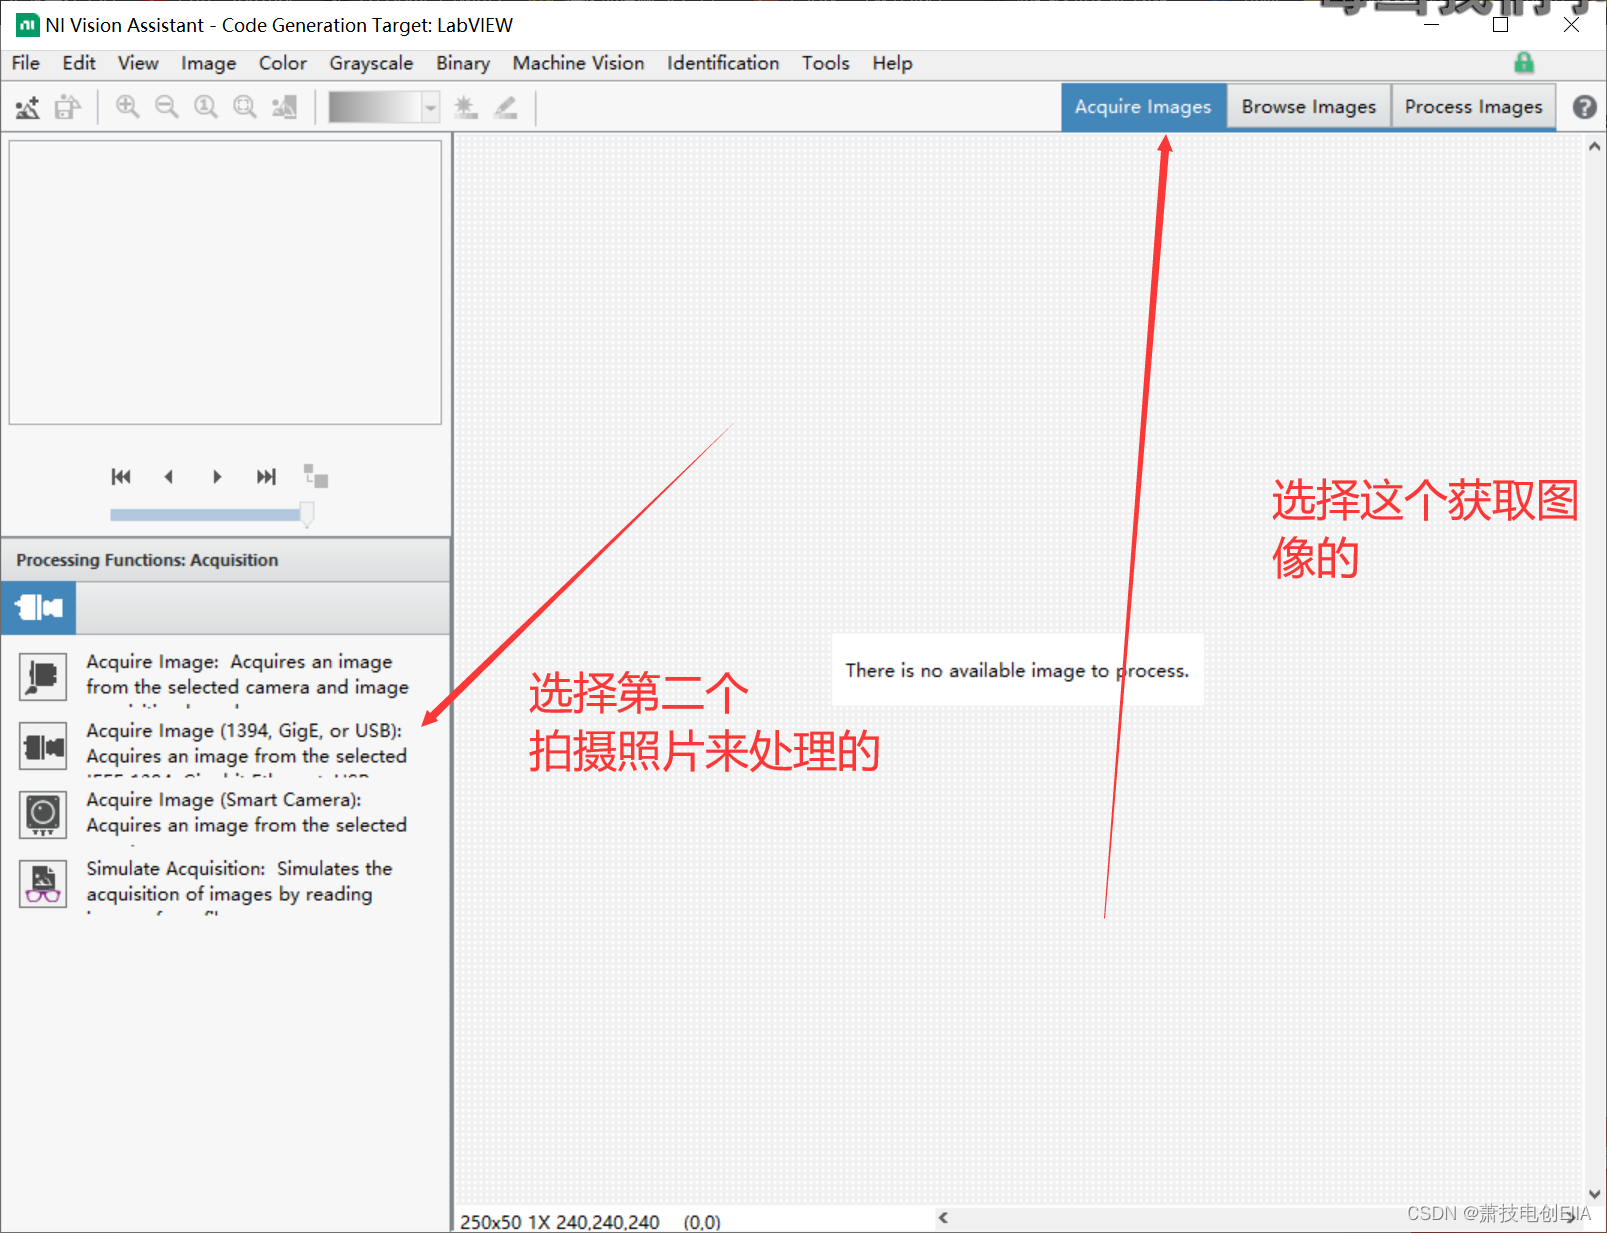The image size is (1607, 1233).
Task: Click the '250x50 1X 240,240,240' status text
Action: pos(559,1222)
